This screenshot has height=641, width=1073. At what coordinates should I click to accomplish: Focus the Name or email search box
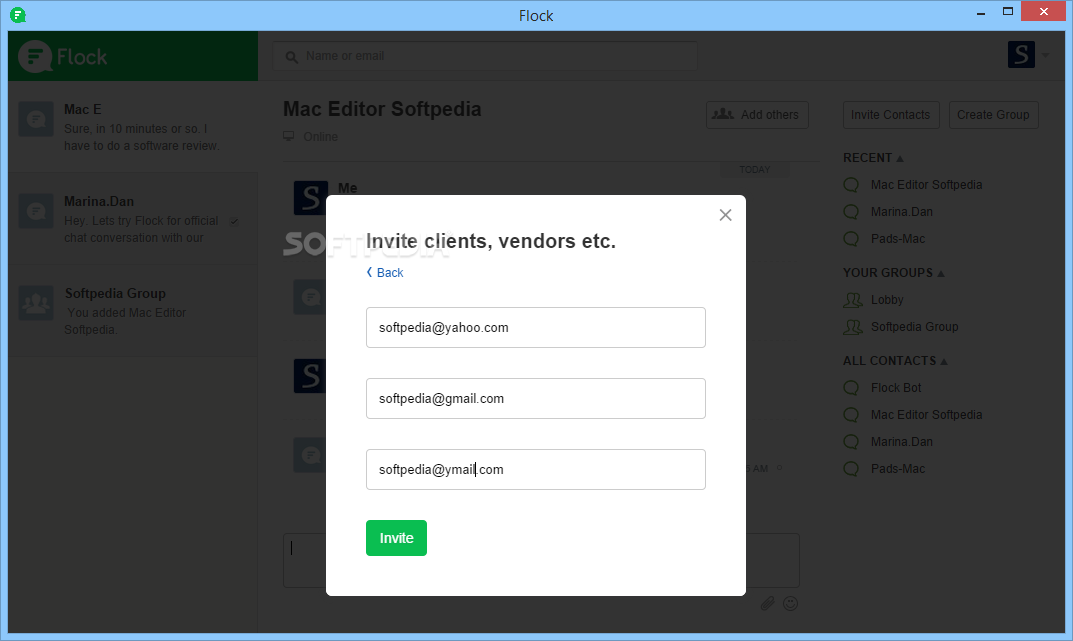[485, 56]
